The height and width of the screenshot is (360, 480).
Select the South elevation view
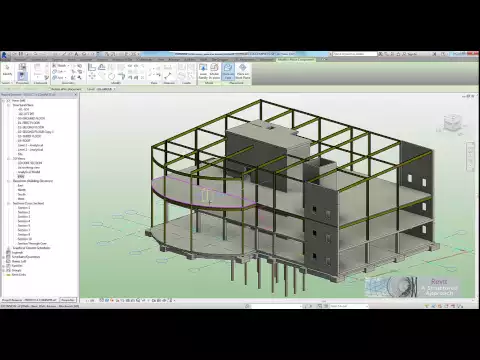21,194
